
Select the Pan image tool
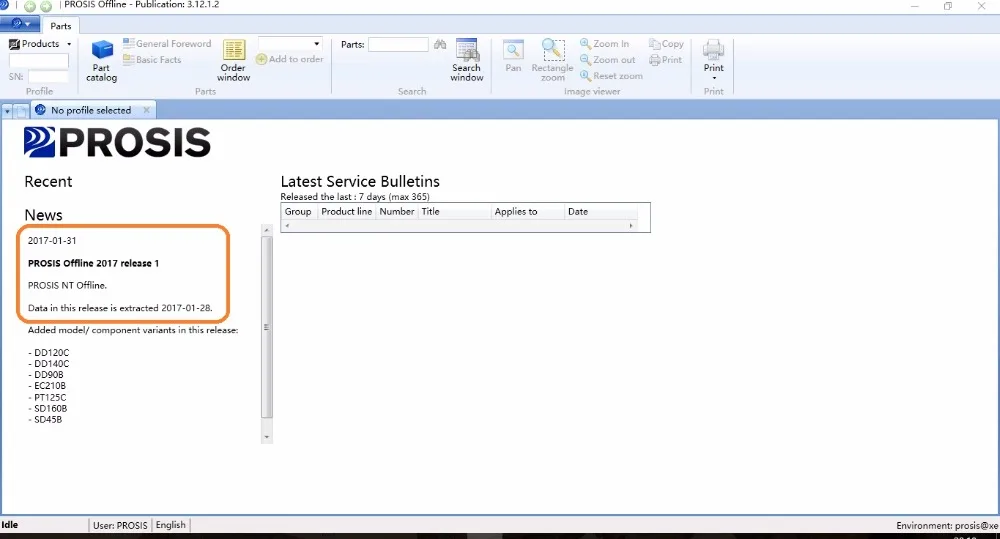[x=513, y=56]
